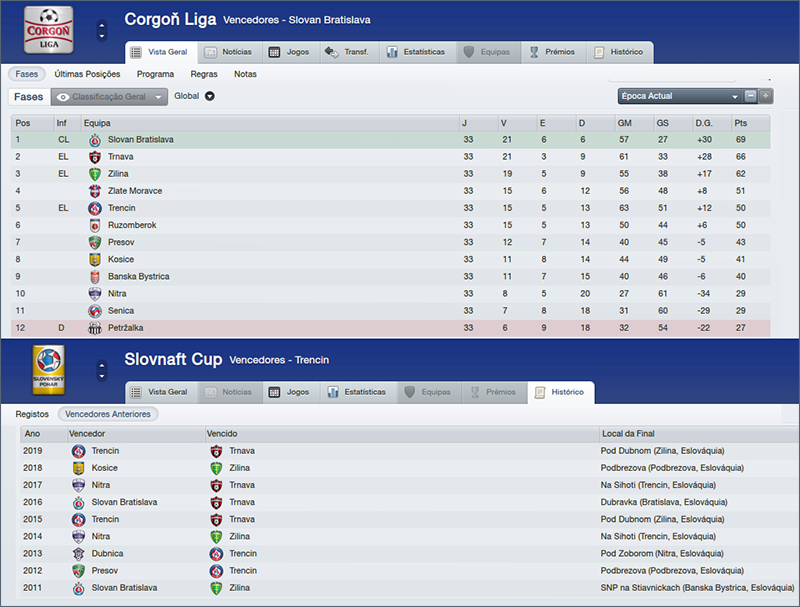800x607 pixels.
Task: Expand the Classificação Geral dropdown
Action: click(x=160, y=97)
